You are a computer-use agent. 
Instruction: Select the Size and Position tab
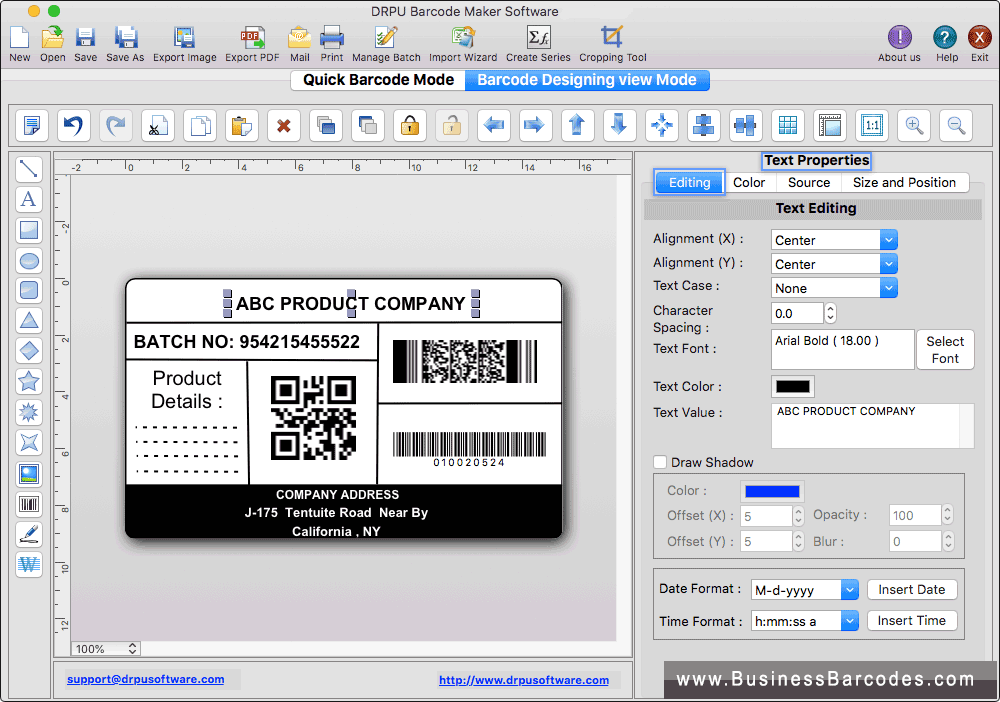coord(904,182)
